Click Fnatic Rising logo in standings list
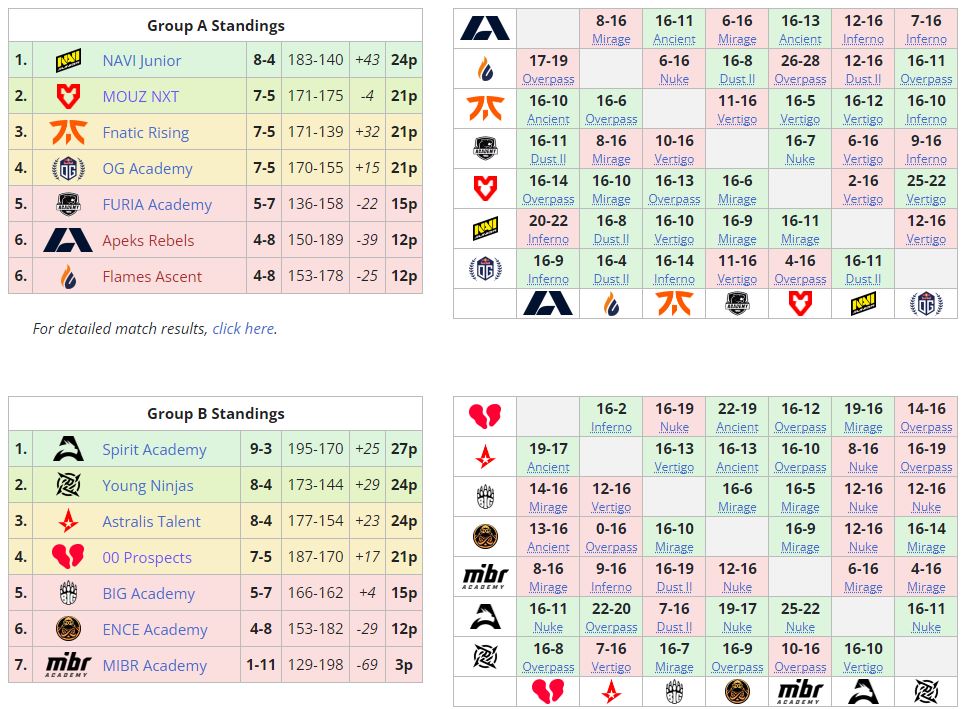 click(x=68, y=132)
